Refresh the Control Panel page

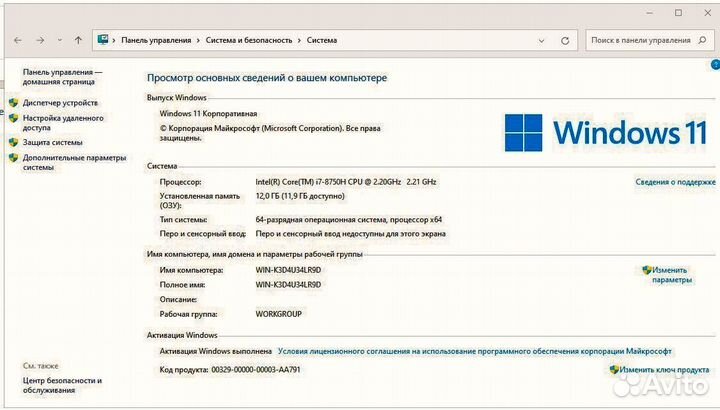click(x=565, y=41)
